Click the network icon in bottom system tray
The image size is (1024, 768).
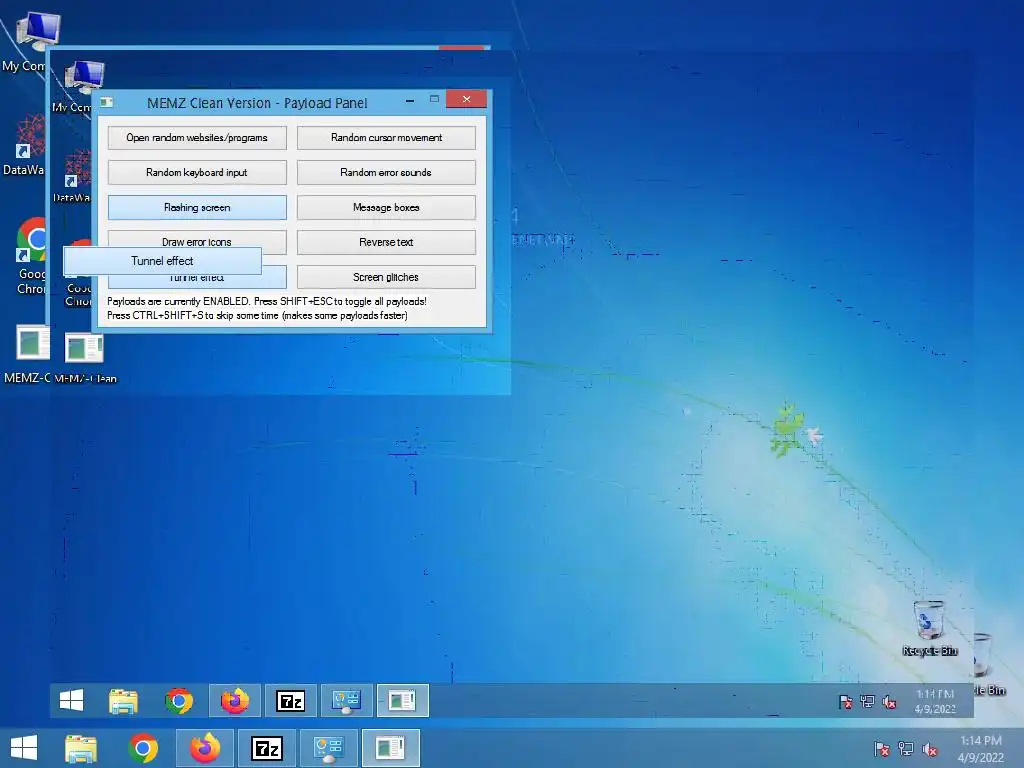pyautogui.click(x=906, y=749)
